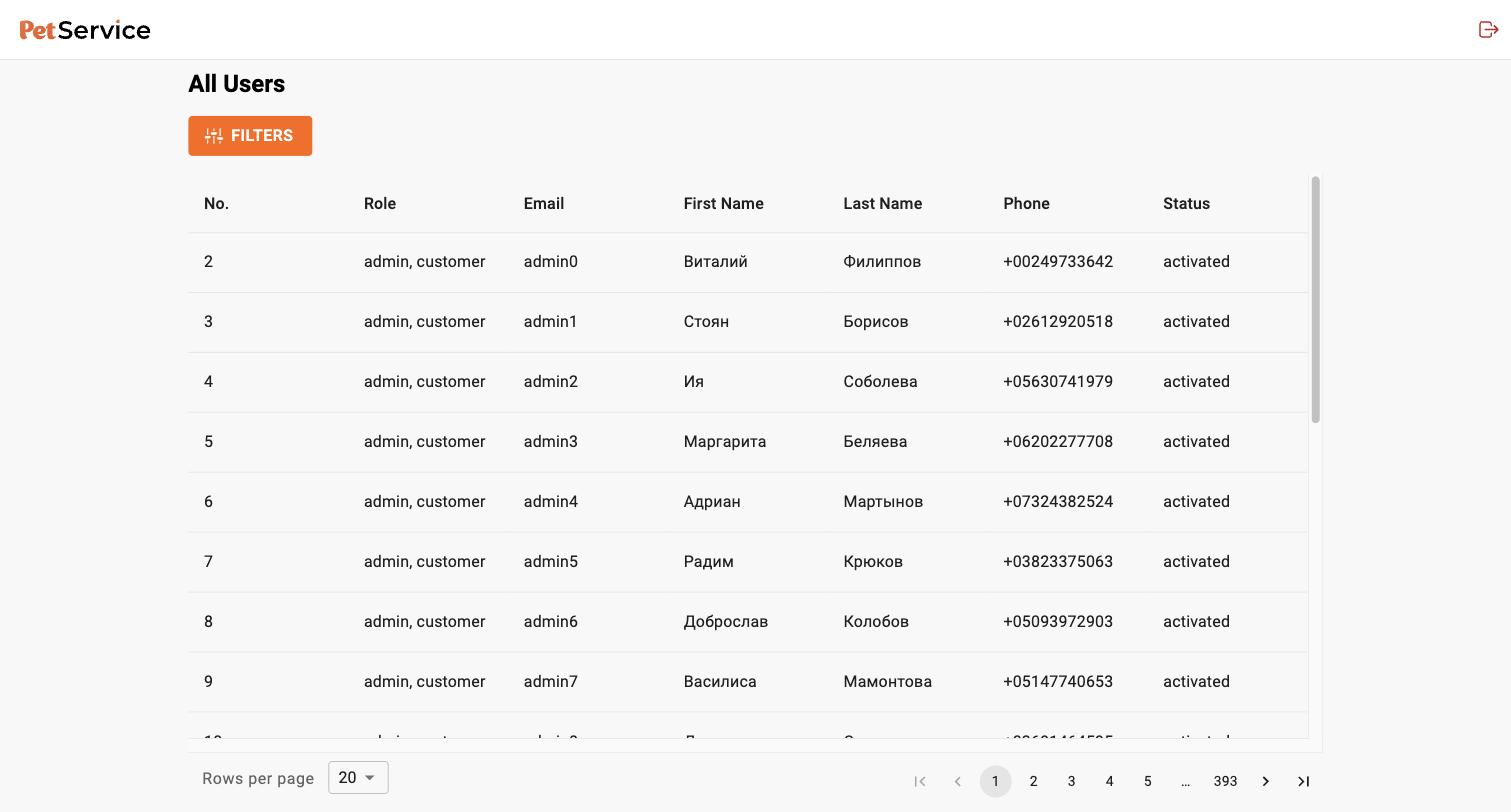Click phone number +06202277708
Image resolution: width=1511 pixels, height=812 pixels.
[x=1058, y=441]
